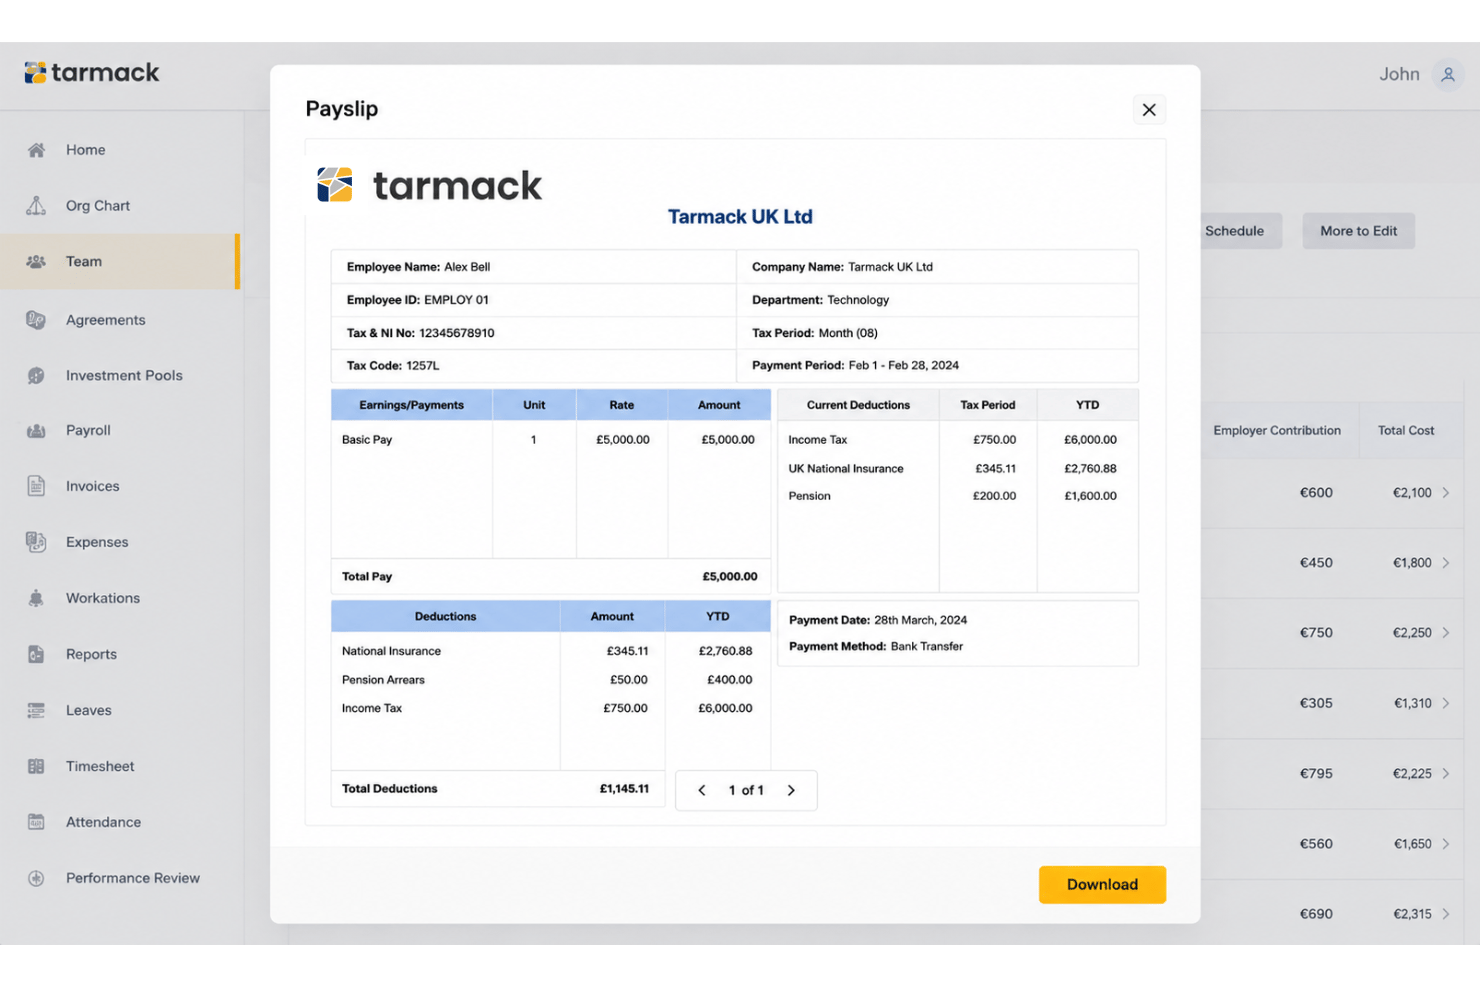The width and height of the screenshot is (1480, 987).
Task: Click the More to Edit button
Action: [x=1358, y=231]
